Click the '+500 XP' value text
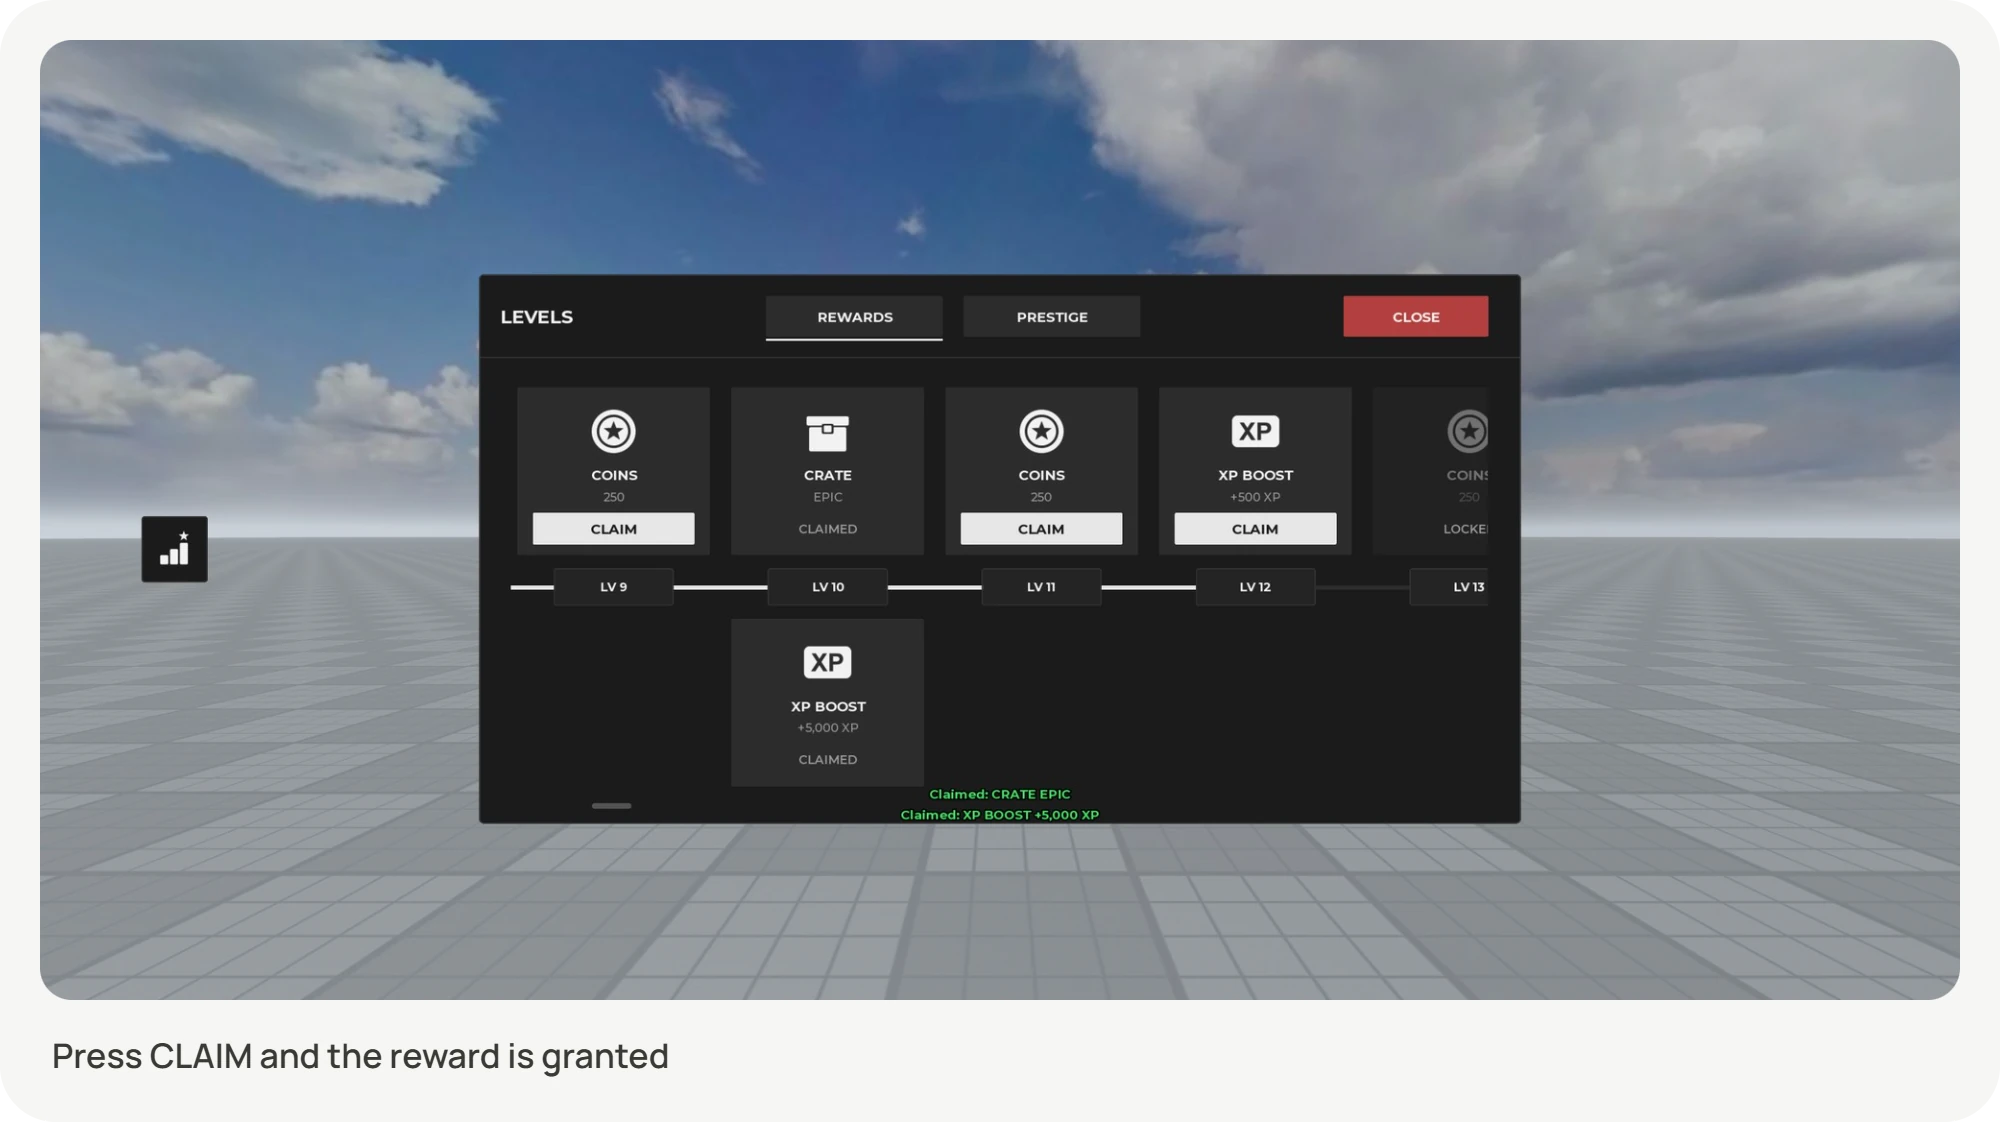The height and width of the screenshot is (1122, 2000). click(x=1255, y=497)
